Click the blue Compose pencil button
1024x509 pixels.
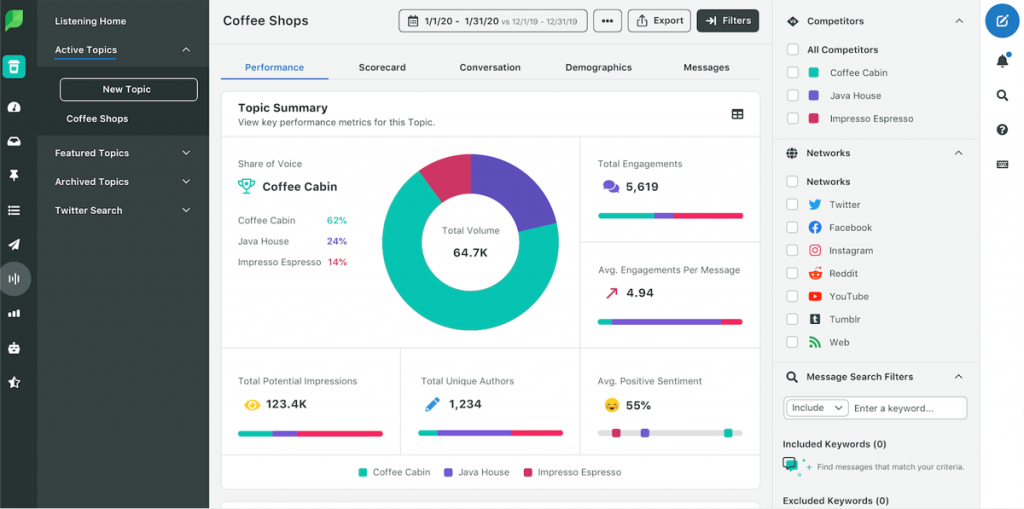[x=1002, y=20]
